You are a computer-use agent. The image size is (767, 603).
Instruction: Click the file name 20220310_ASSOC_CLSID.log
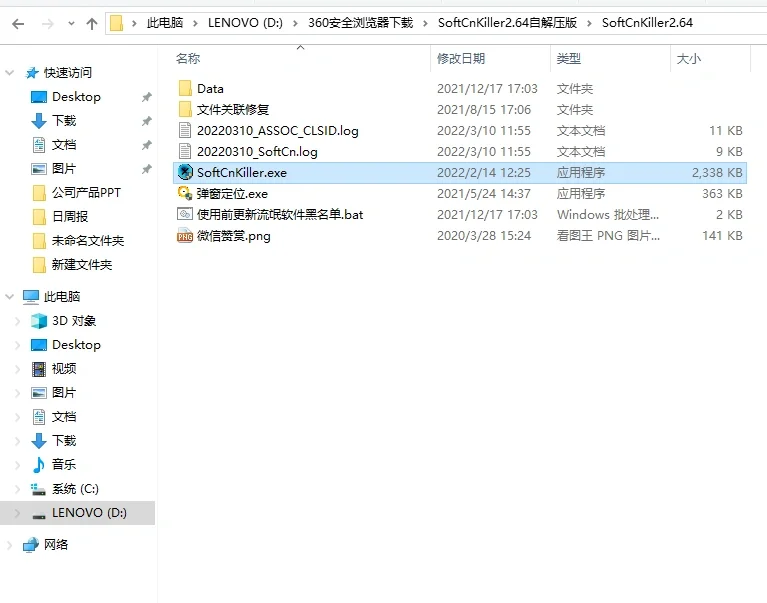(278, 131)
